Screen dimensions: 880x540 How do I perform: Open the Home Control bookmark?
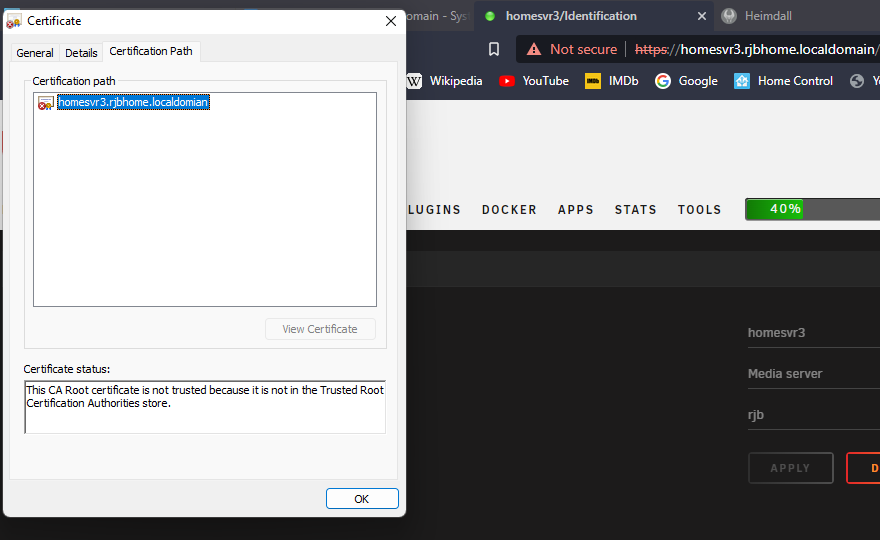(783, 81)
